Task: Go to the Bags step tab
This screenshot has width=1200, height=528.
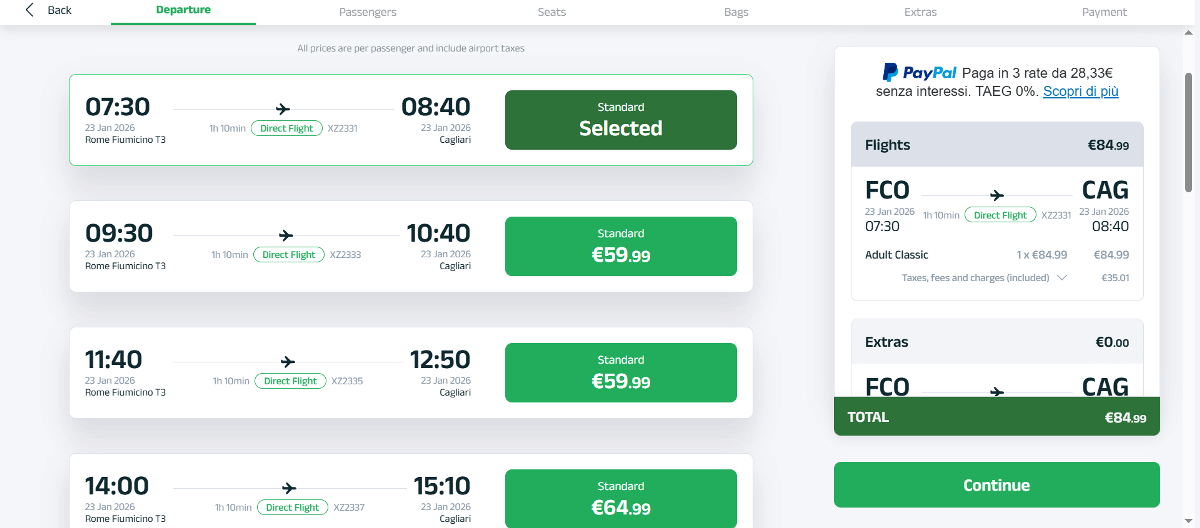Action: [736, 12]
